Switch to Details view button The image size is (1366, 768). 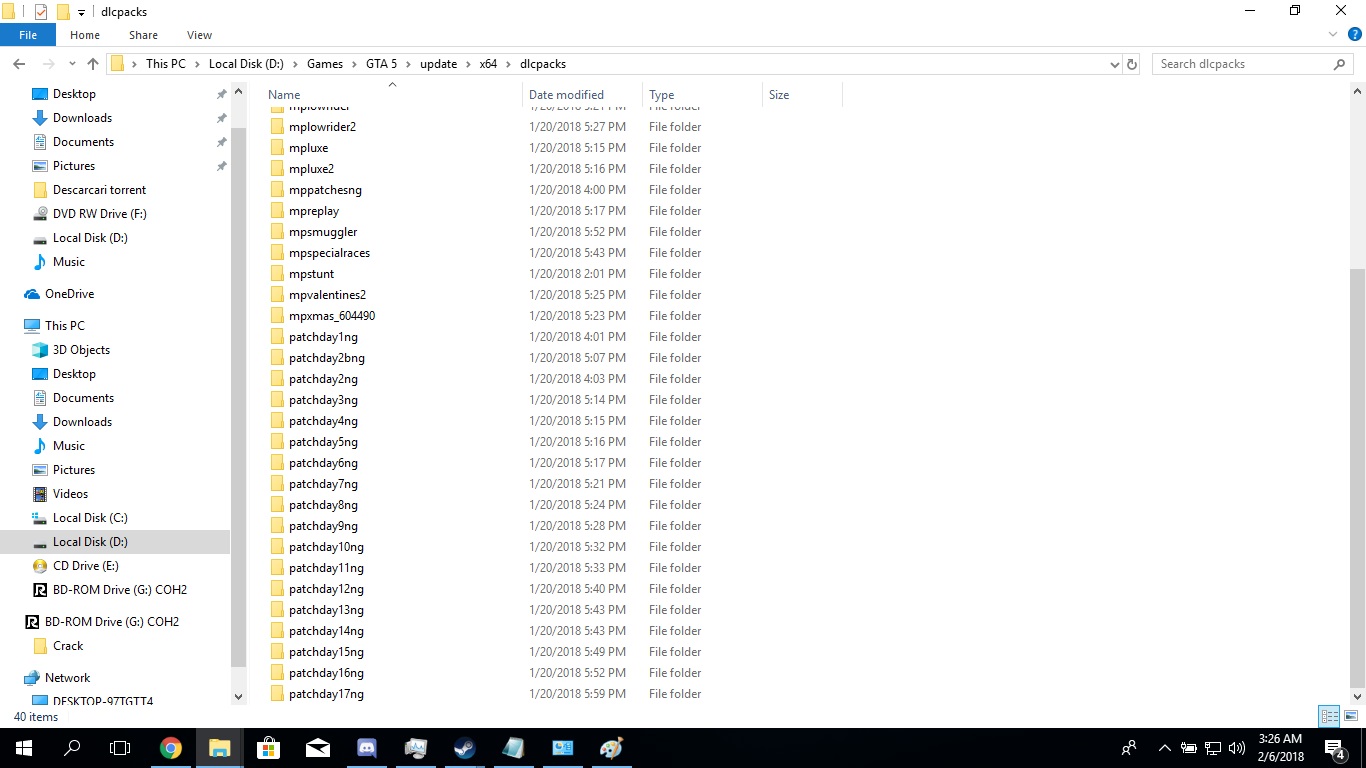[x=1329, y=716]
